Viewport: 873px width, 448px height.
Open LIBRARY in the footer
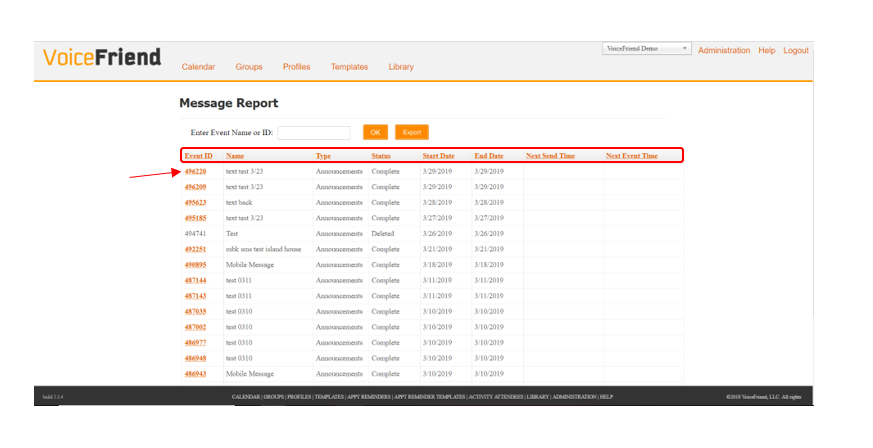[538, 397]
